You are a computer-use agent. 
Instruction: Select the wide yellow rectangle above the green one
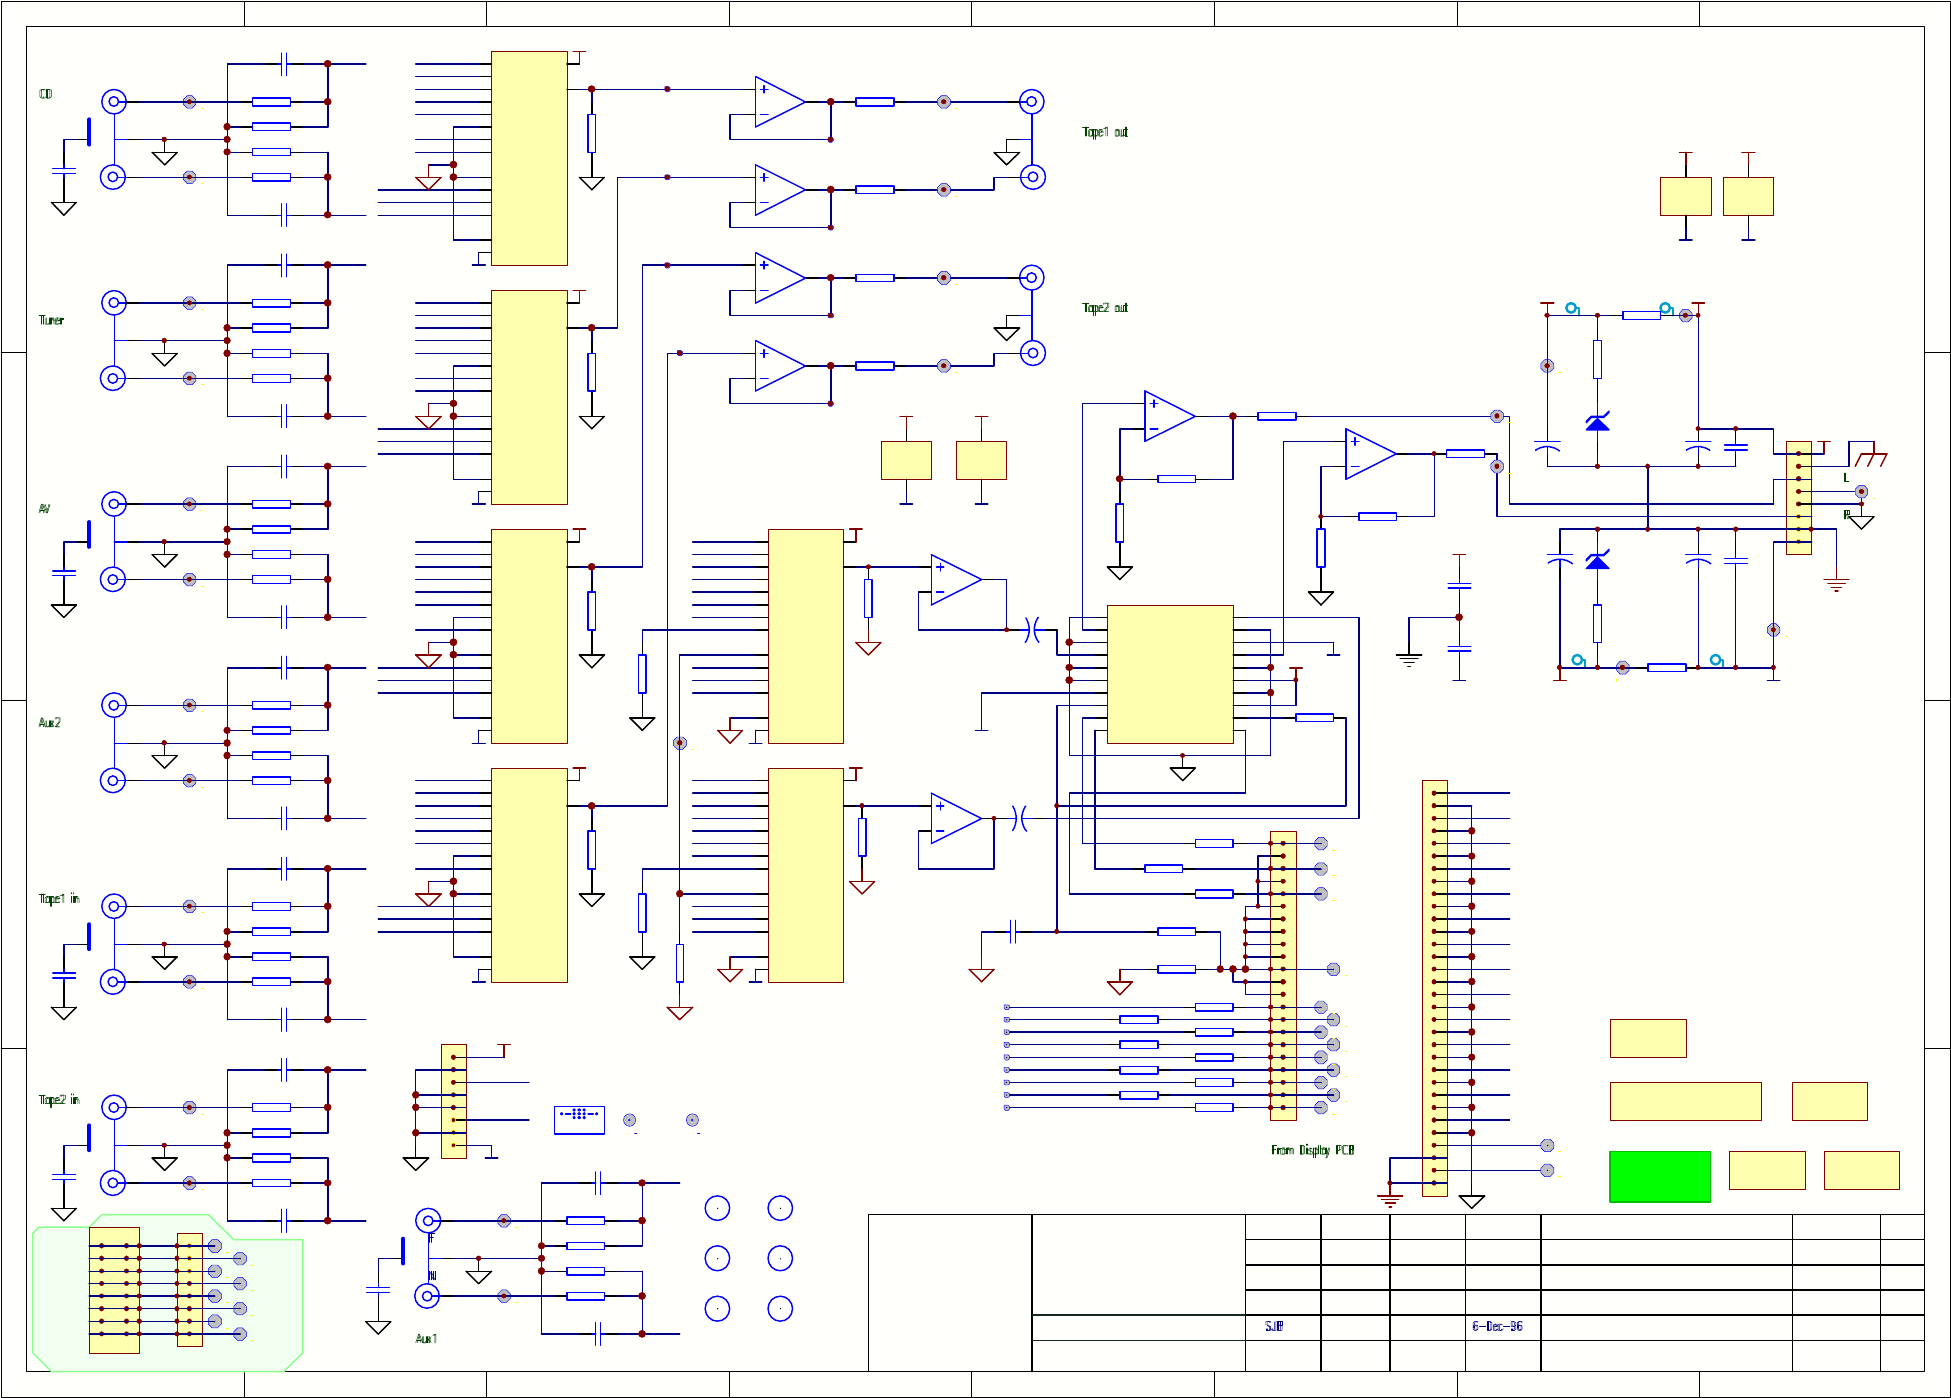tap(1685, 1101)
